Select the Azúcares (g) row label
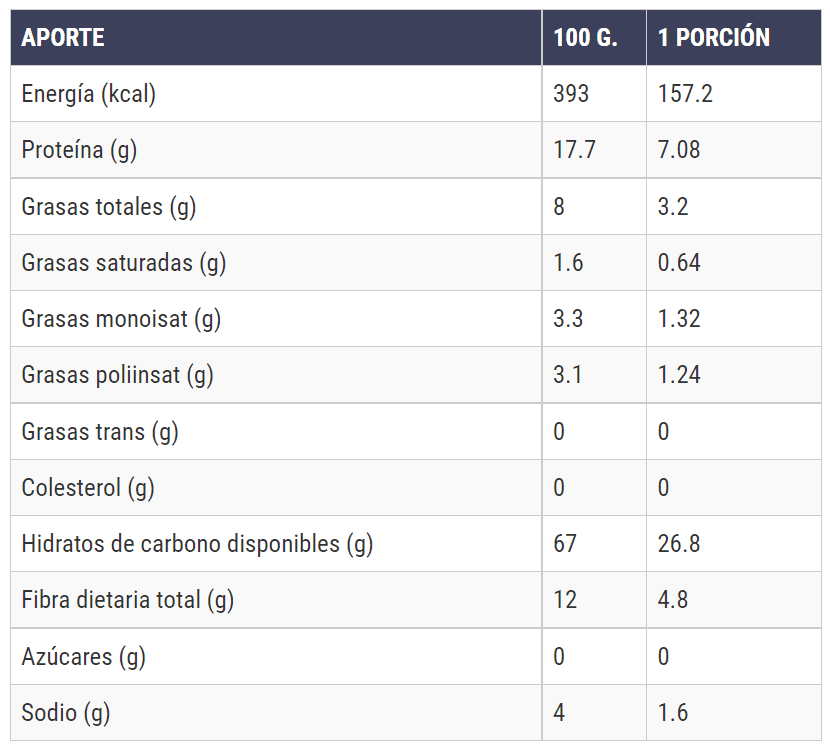This screenshot has height=746, width=830. tap(83, 657)
